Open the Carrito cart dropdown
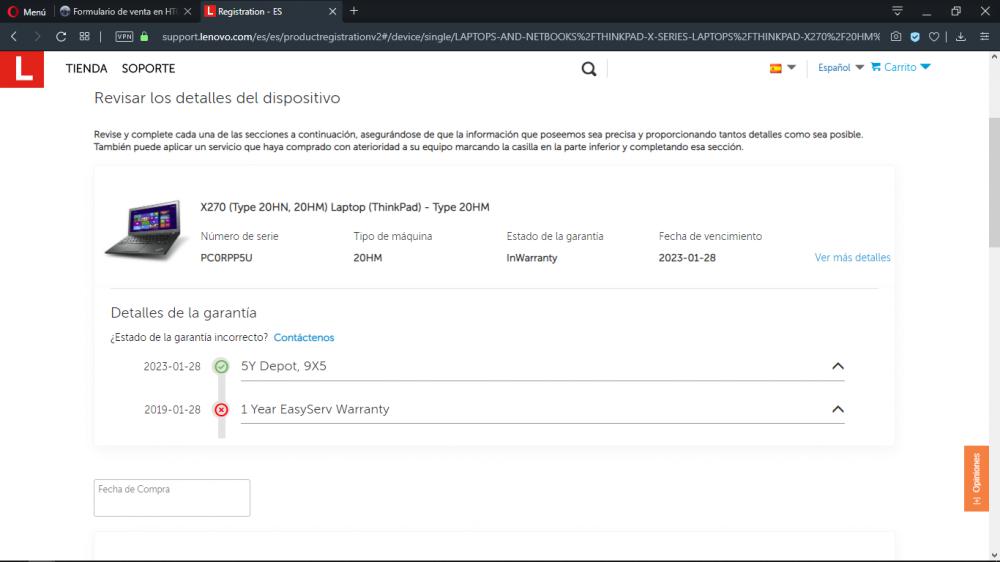The height and width of the screenshot is (562, 1000). coord(901,67)
